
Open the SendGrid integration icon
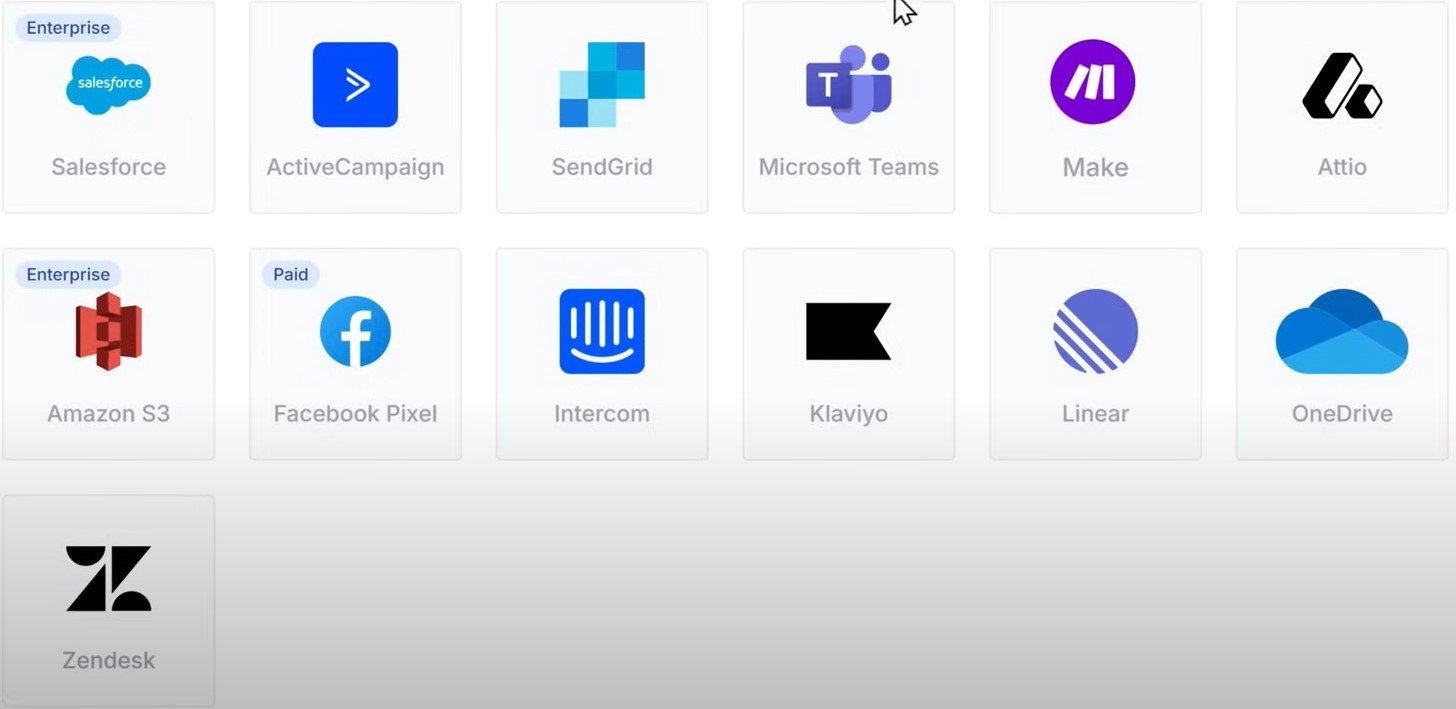tap(602, 85)
